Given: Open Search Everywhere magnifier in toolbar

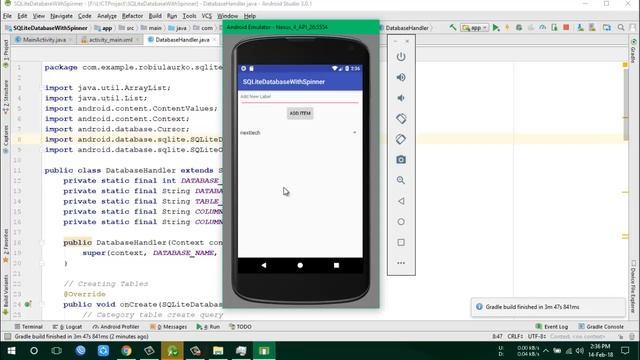Looking at the screenshot, I should coord(621,28).
